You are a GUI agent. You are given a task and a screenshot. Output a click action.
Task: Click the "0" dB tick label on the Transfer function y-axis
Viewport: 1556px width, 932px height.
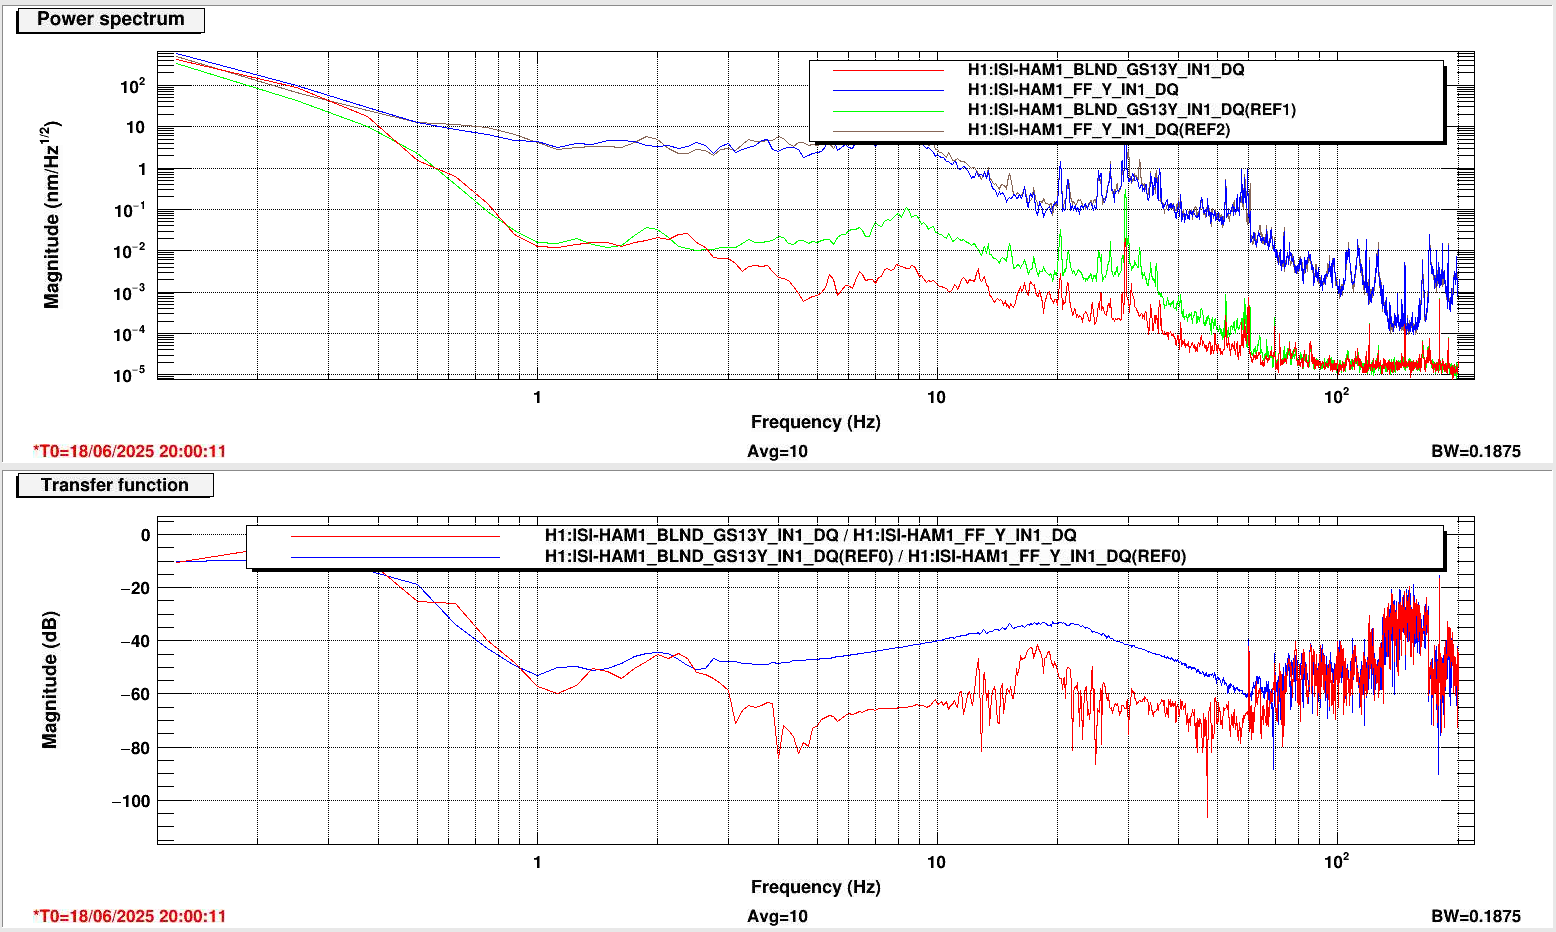(x=145, y=535)
